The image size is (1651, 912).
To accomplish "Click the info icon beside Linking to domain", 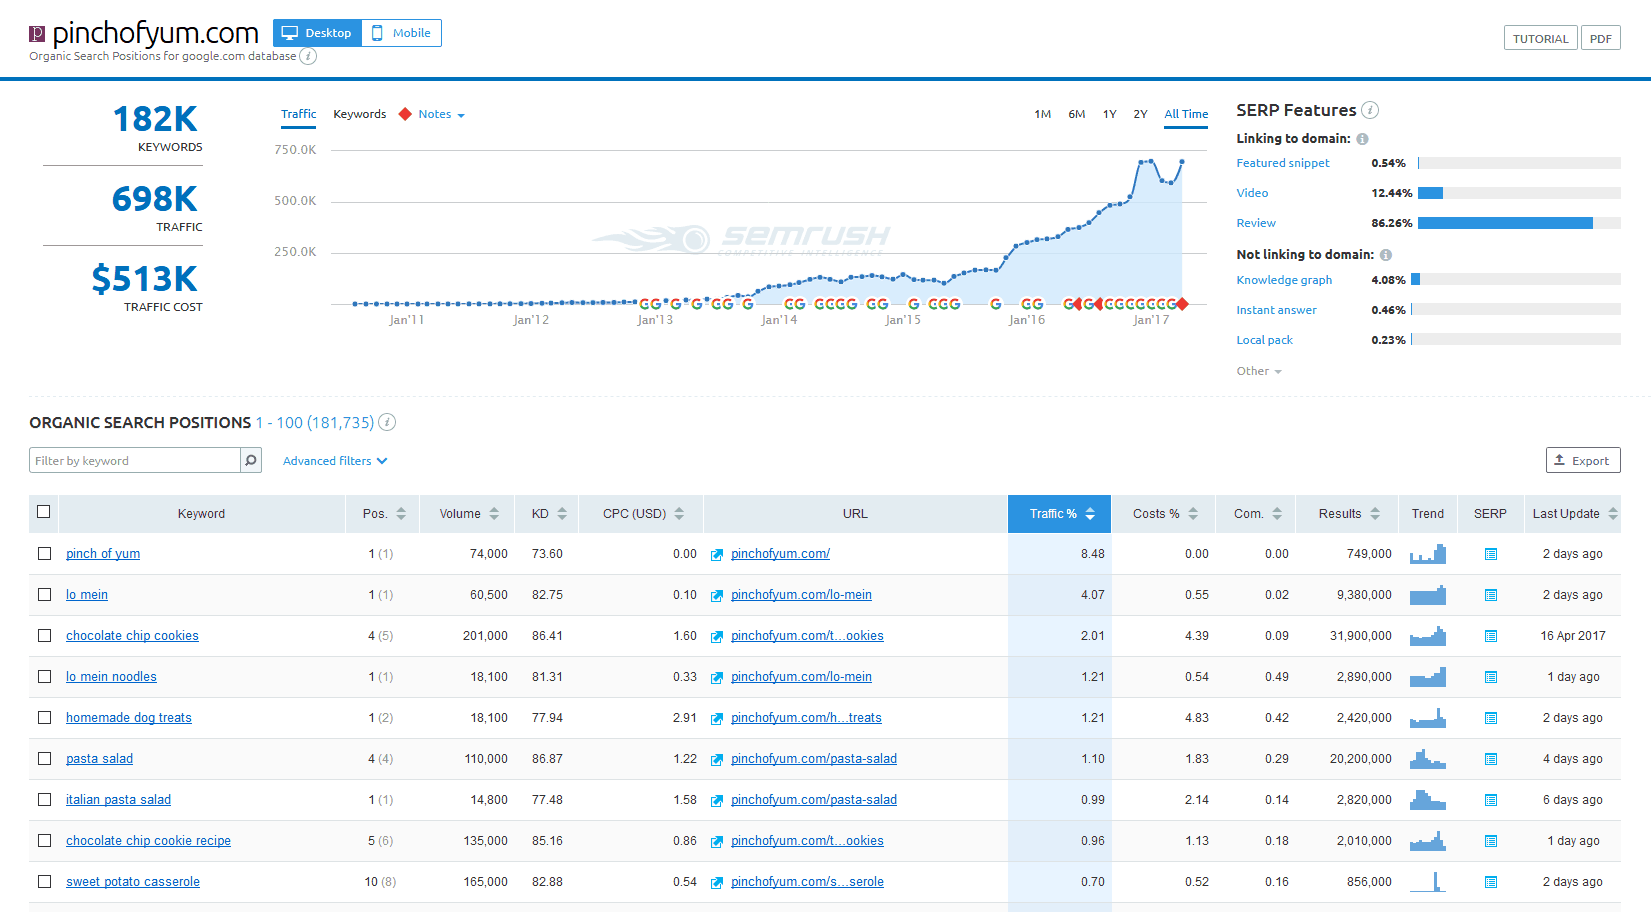I will tap(1362, 139).
